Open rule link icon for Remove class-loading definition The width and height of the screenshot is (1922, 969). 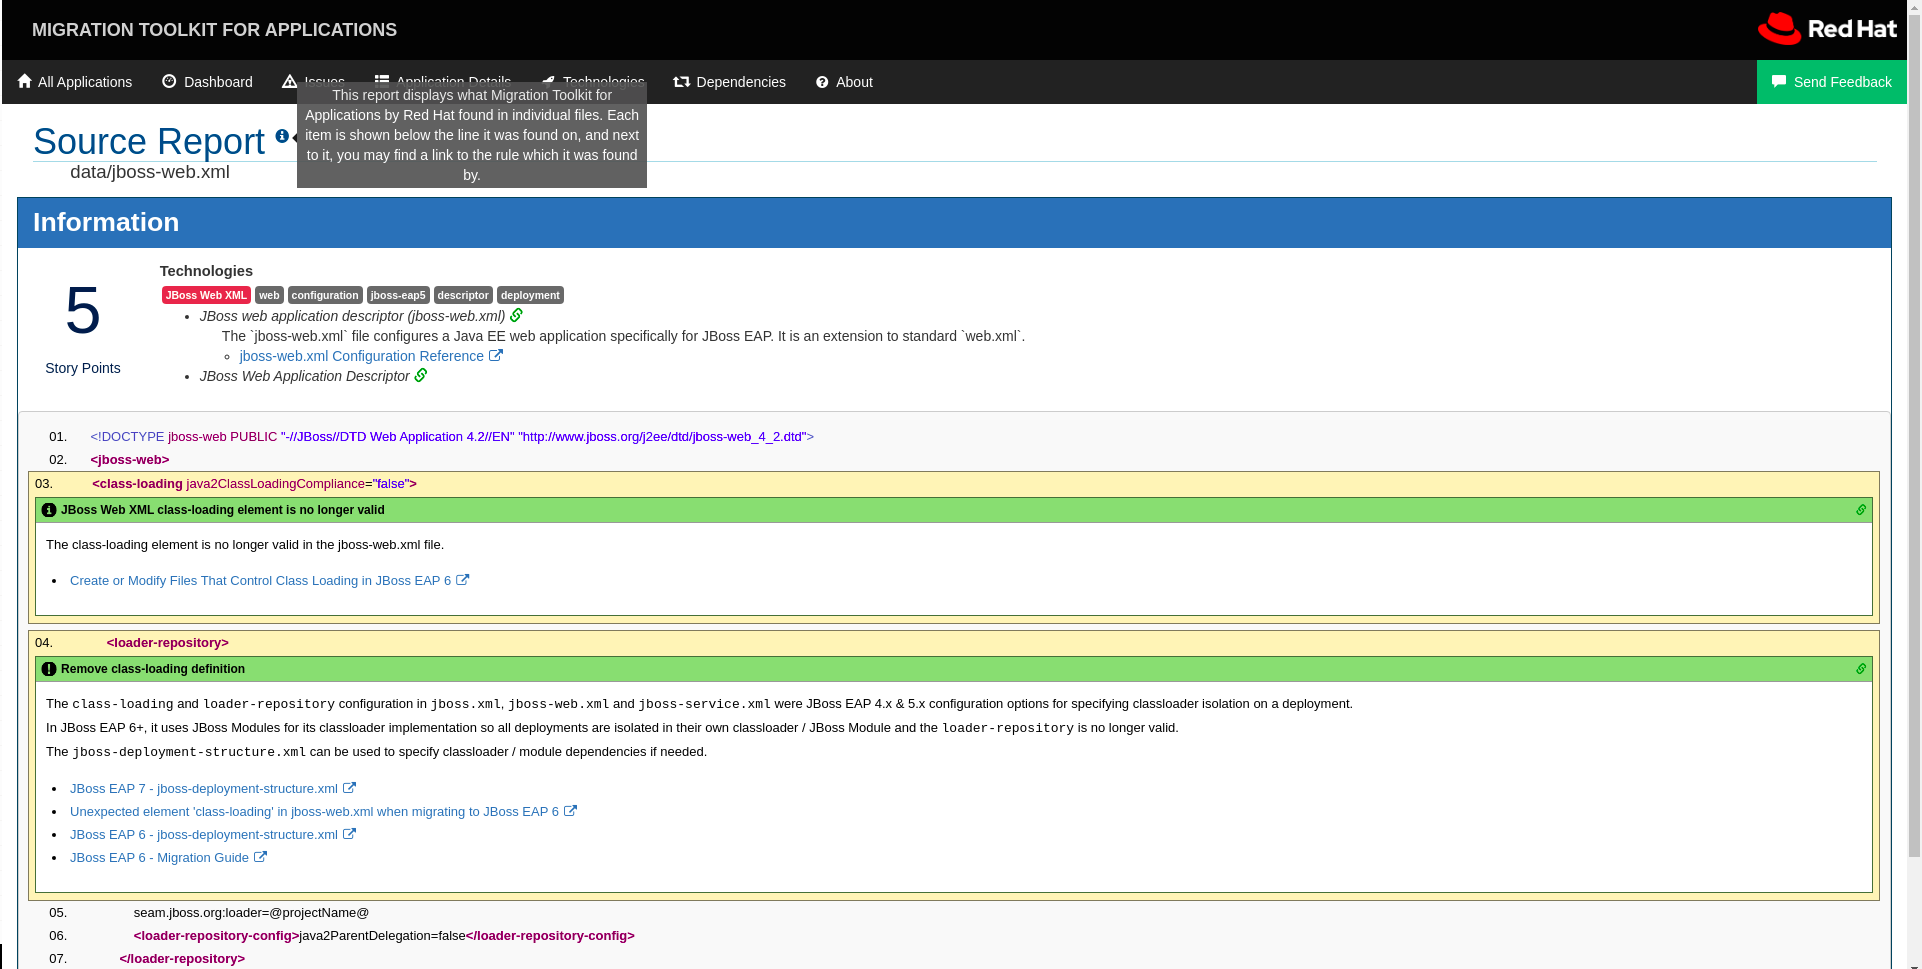pyautogui.click(x=1860, y=669)
